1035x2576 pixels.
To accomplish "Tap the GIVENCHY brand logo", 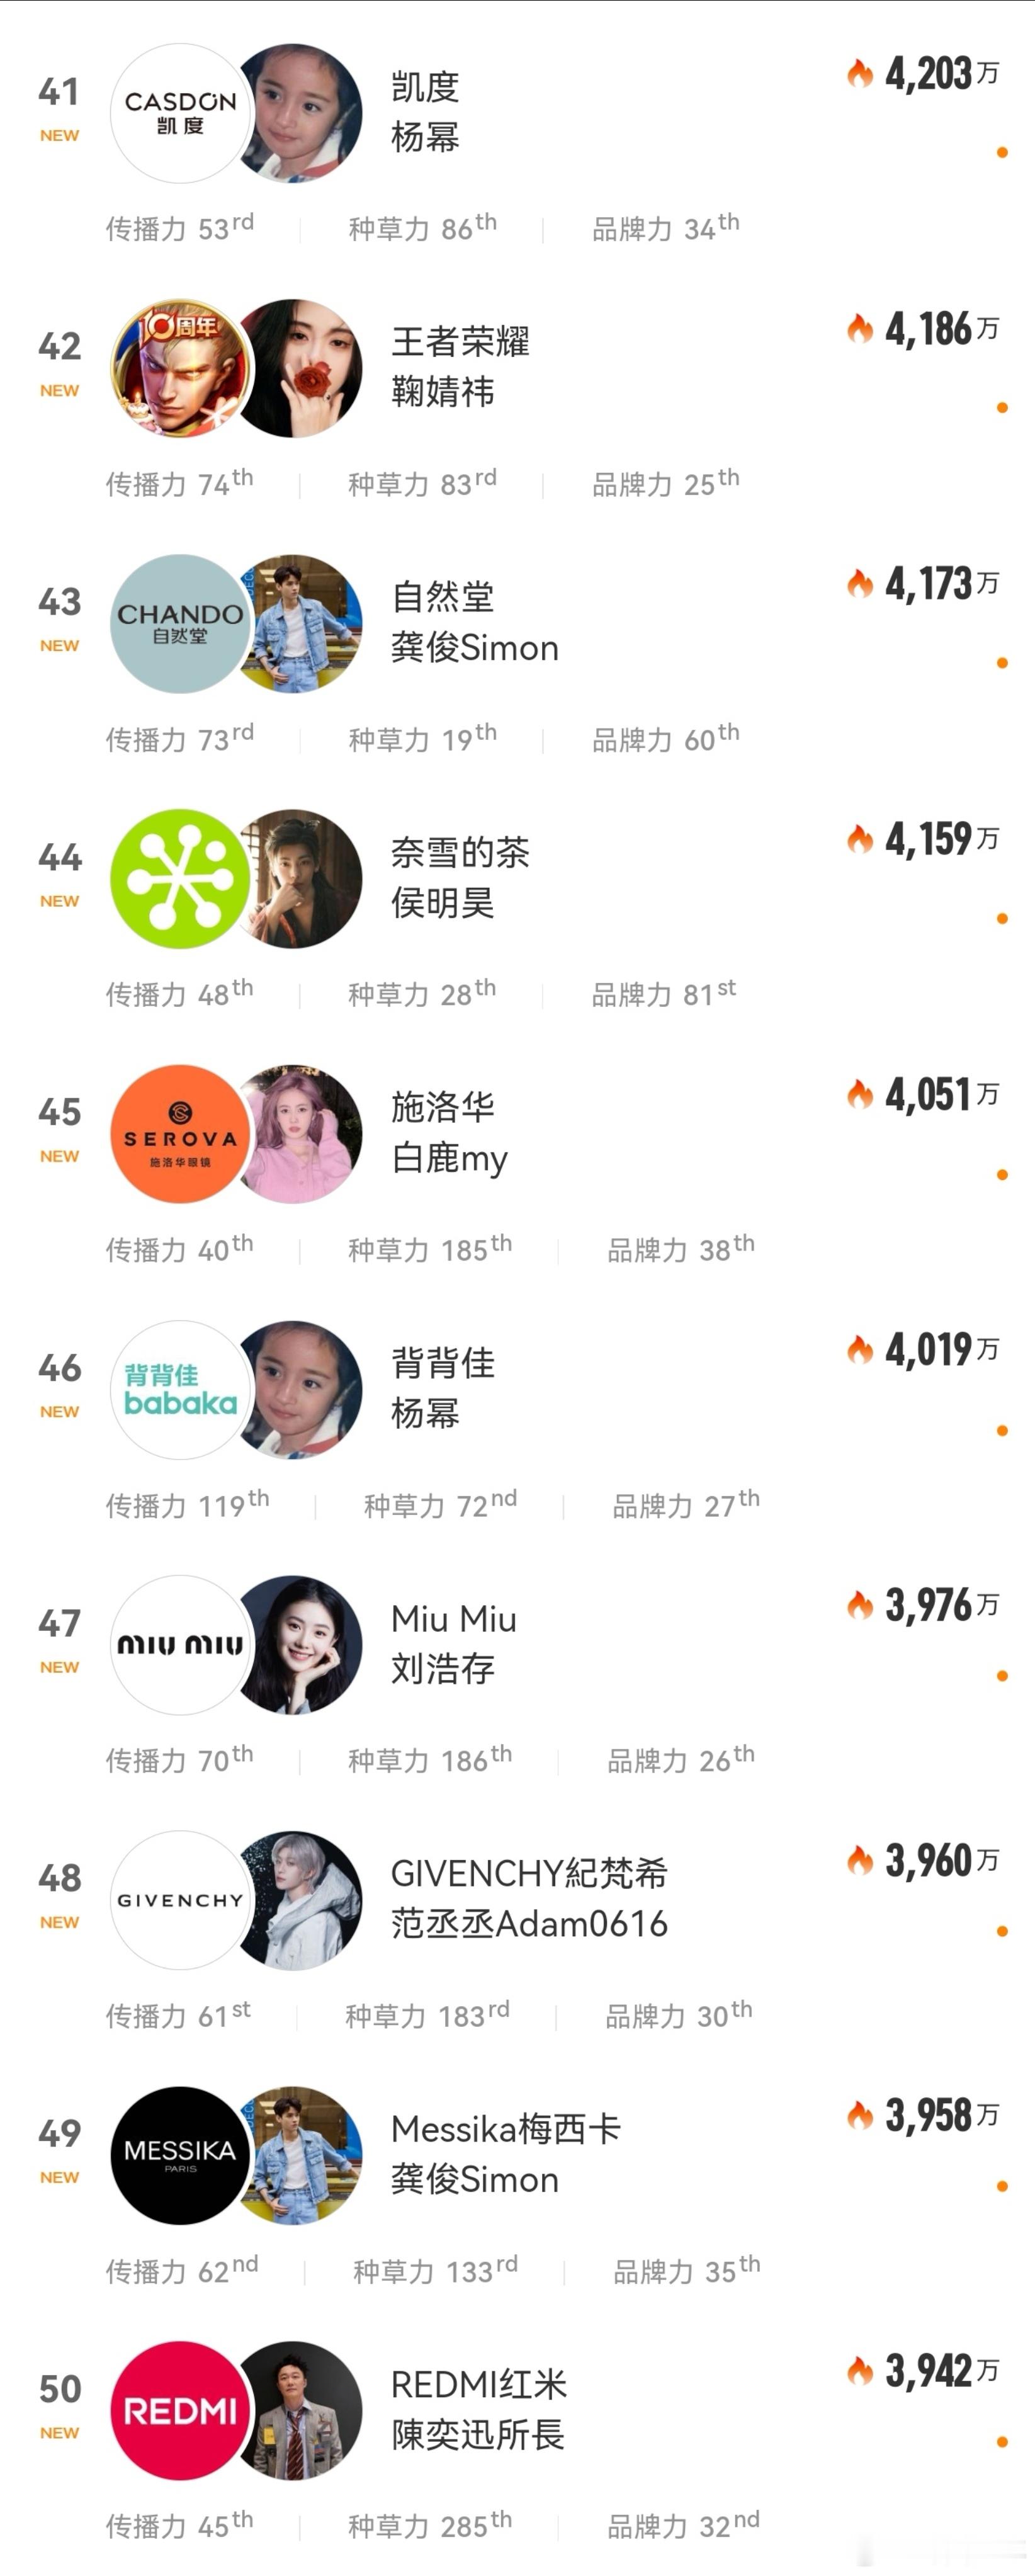I will (x=180, y=1900).
